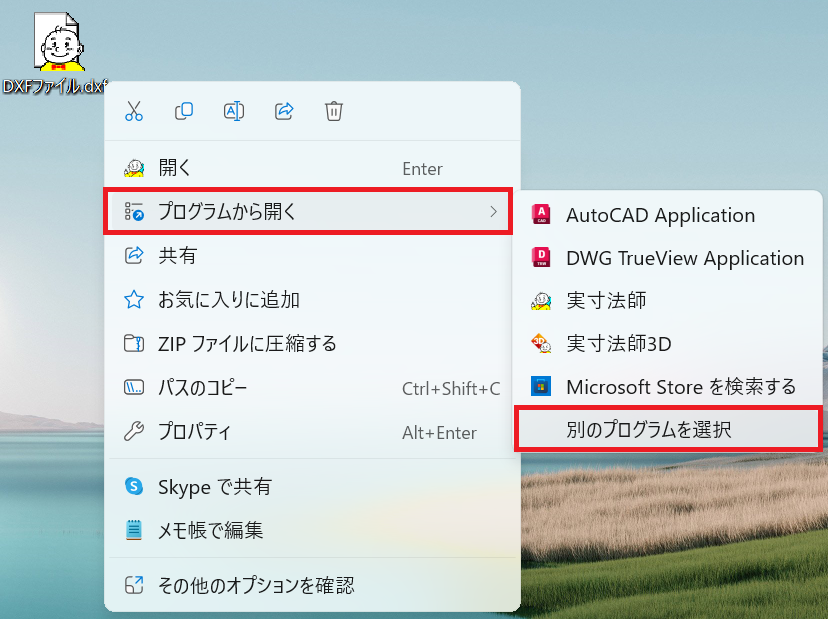This screenshot has height=619, width=828.
Task: Choose 開く from the context menu
Action: point(312,168)
